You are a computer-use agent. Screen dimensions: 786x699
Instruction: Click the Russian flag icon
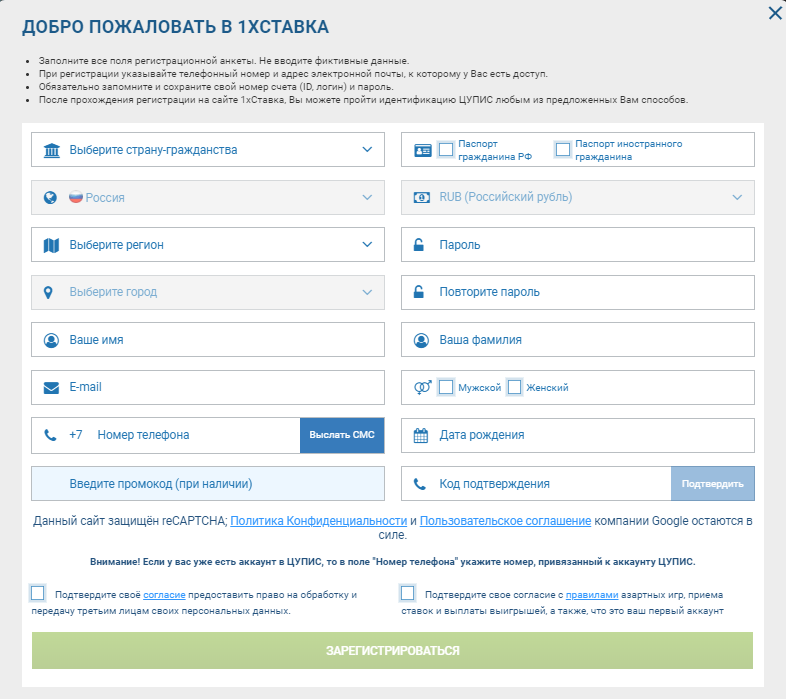pos(76,197)
